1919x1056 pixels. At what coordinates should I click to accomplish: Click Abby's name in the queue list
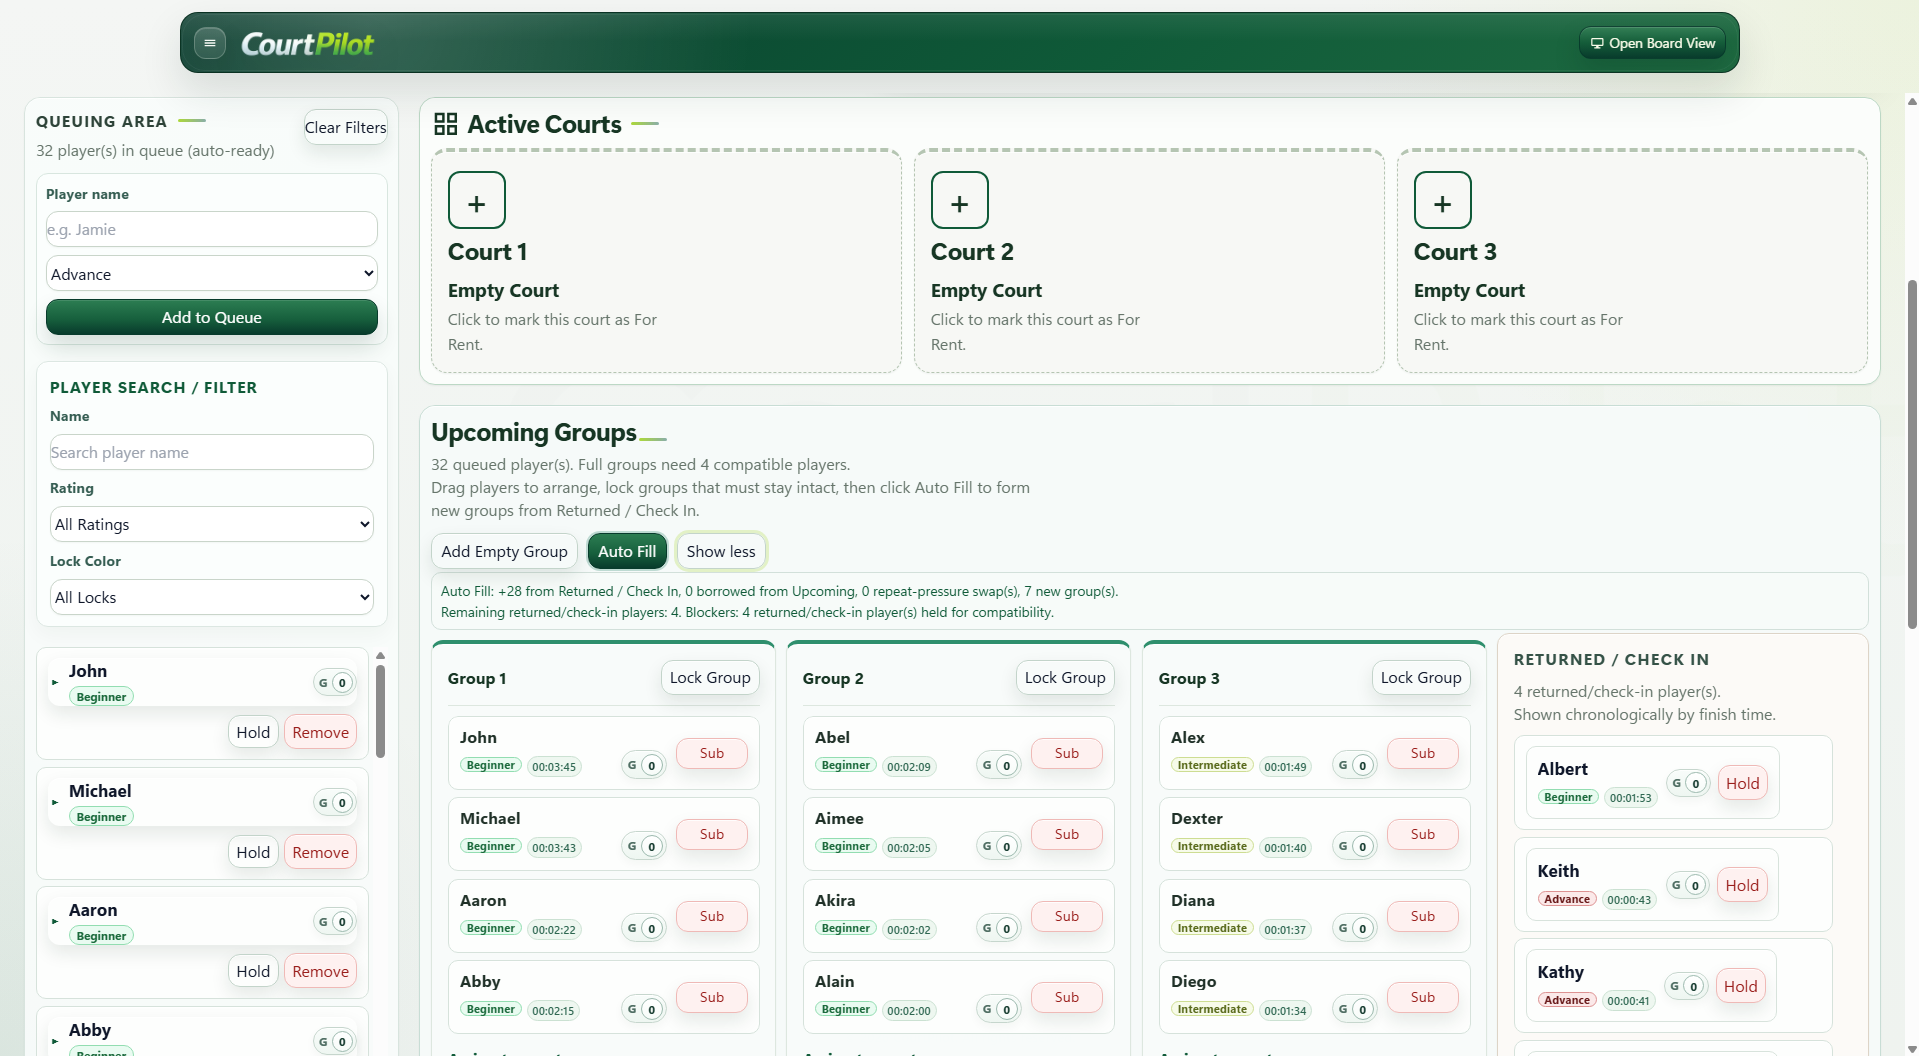pos(90,1030)
